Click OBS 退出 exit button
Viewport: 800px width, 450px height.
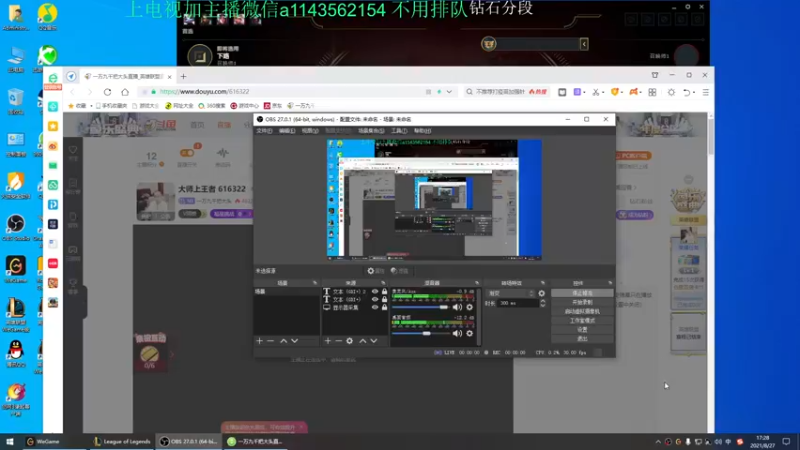[x=582, y=339]
